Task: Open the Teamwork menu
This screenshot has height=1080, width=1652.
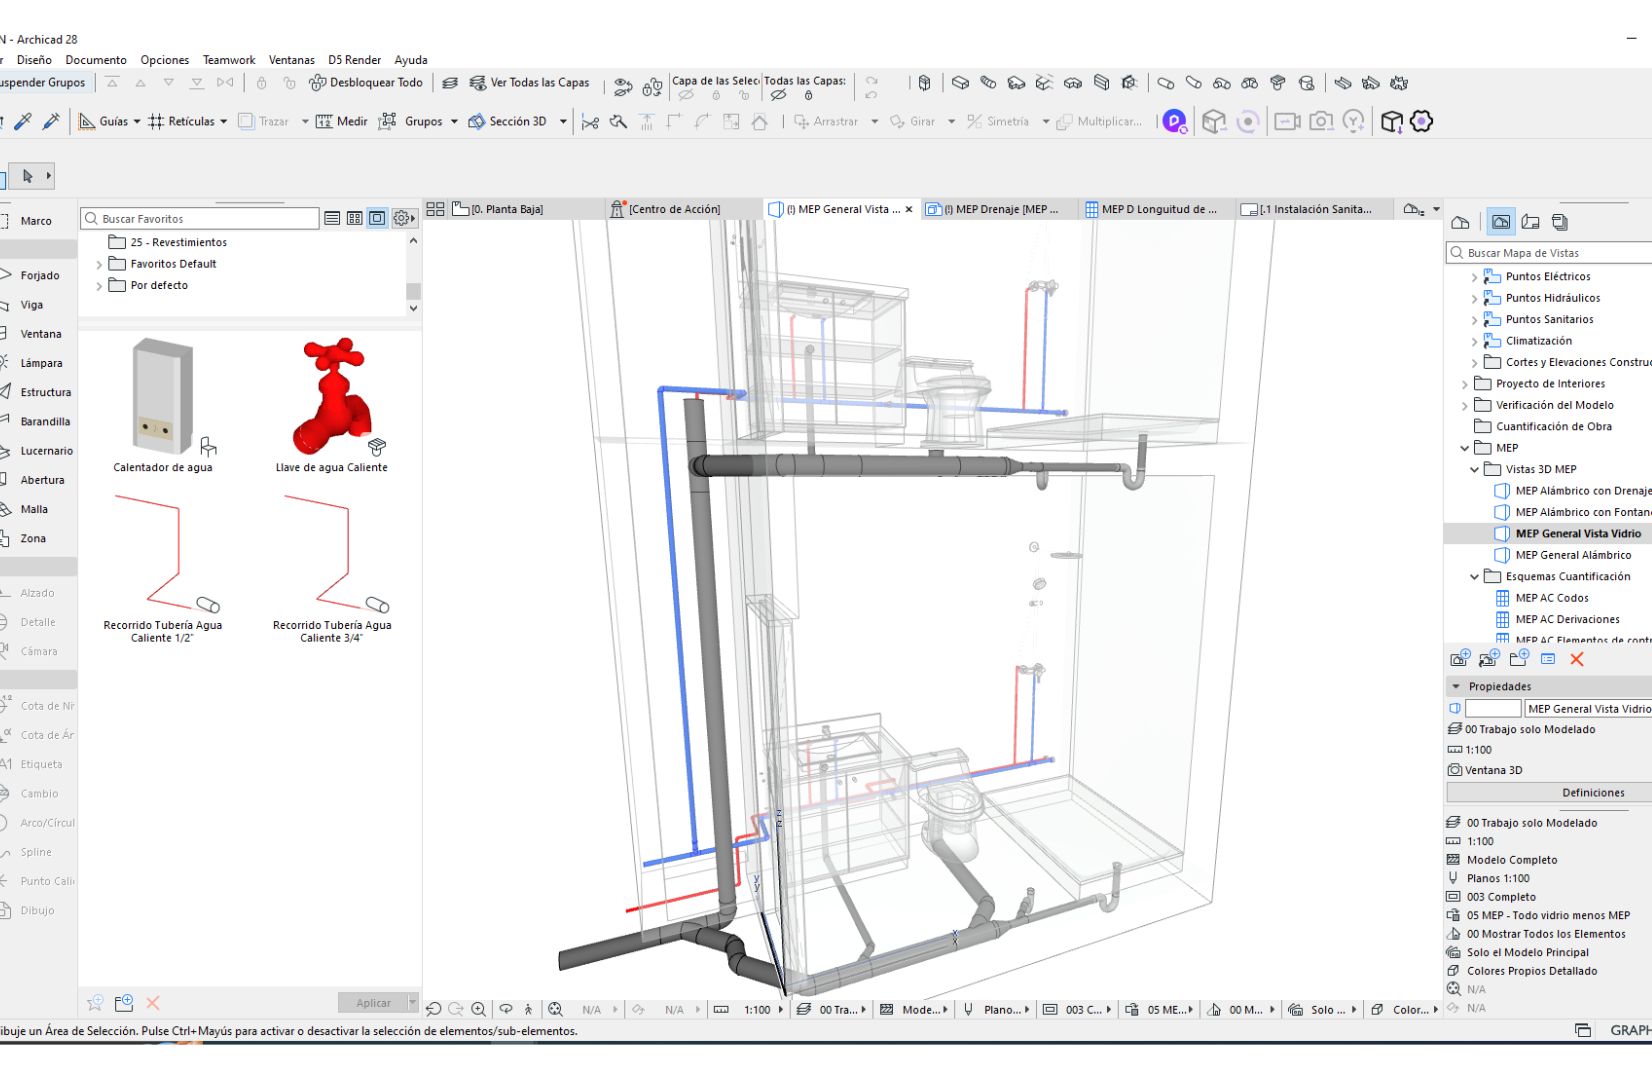Action: click(228, 59)
